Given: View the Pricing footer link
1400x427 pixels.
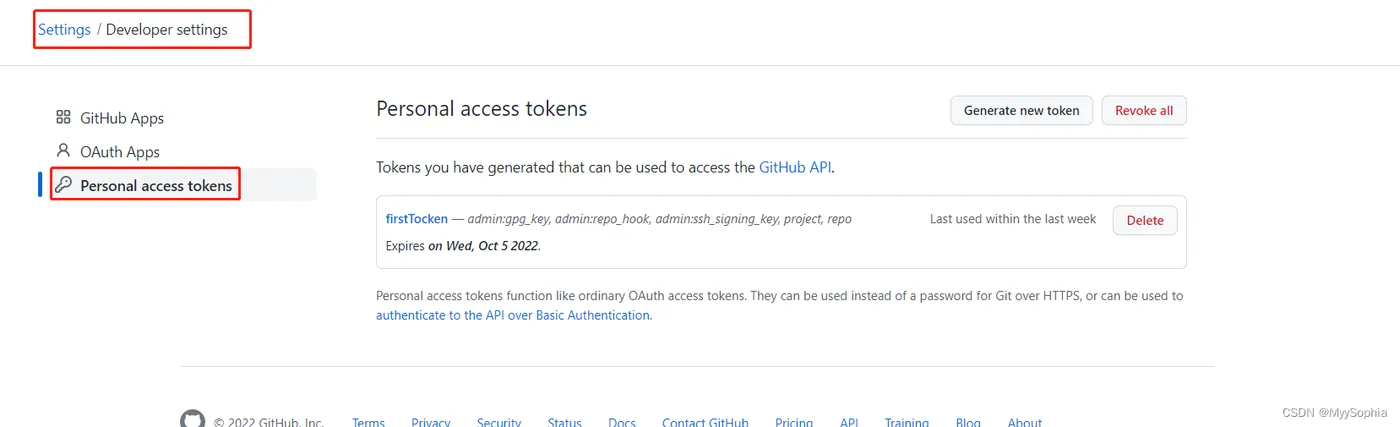Looking at the screenshot, I should coord(794,422).
